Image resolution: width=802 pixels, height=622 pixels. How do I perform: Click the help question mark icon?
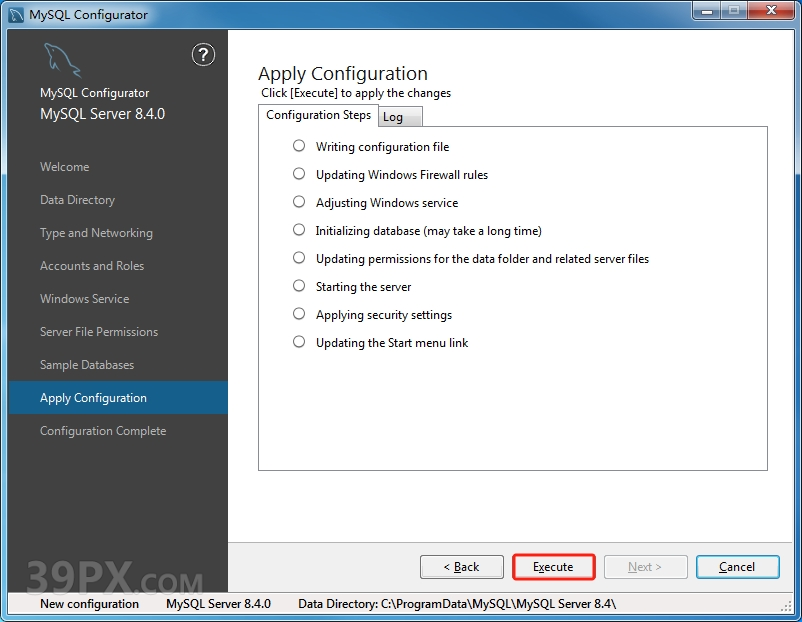pyautogui.click(x=203, y=55)
